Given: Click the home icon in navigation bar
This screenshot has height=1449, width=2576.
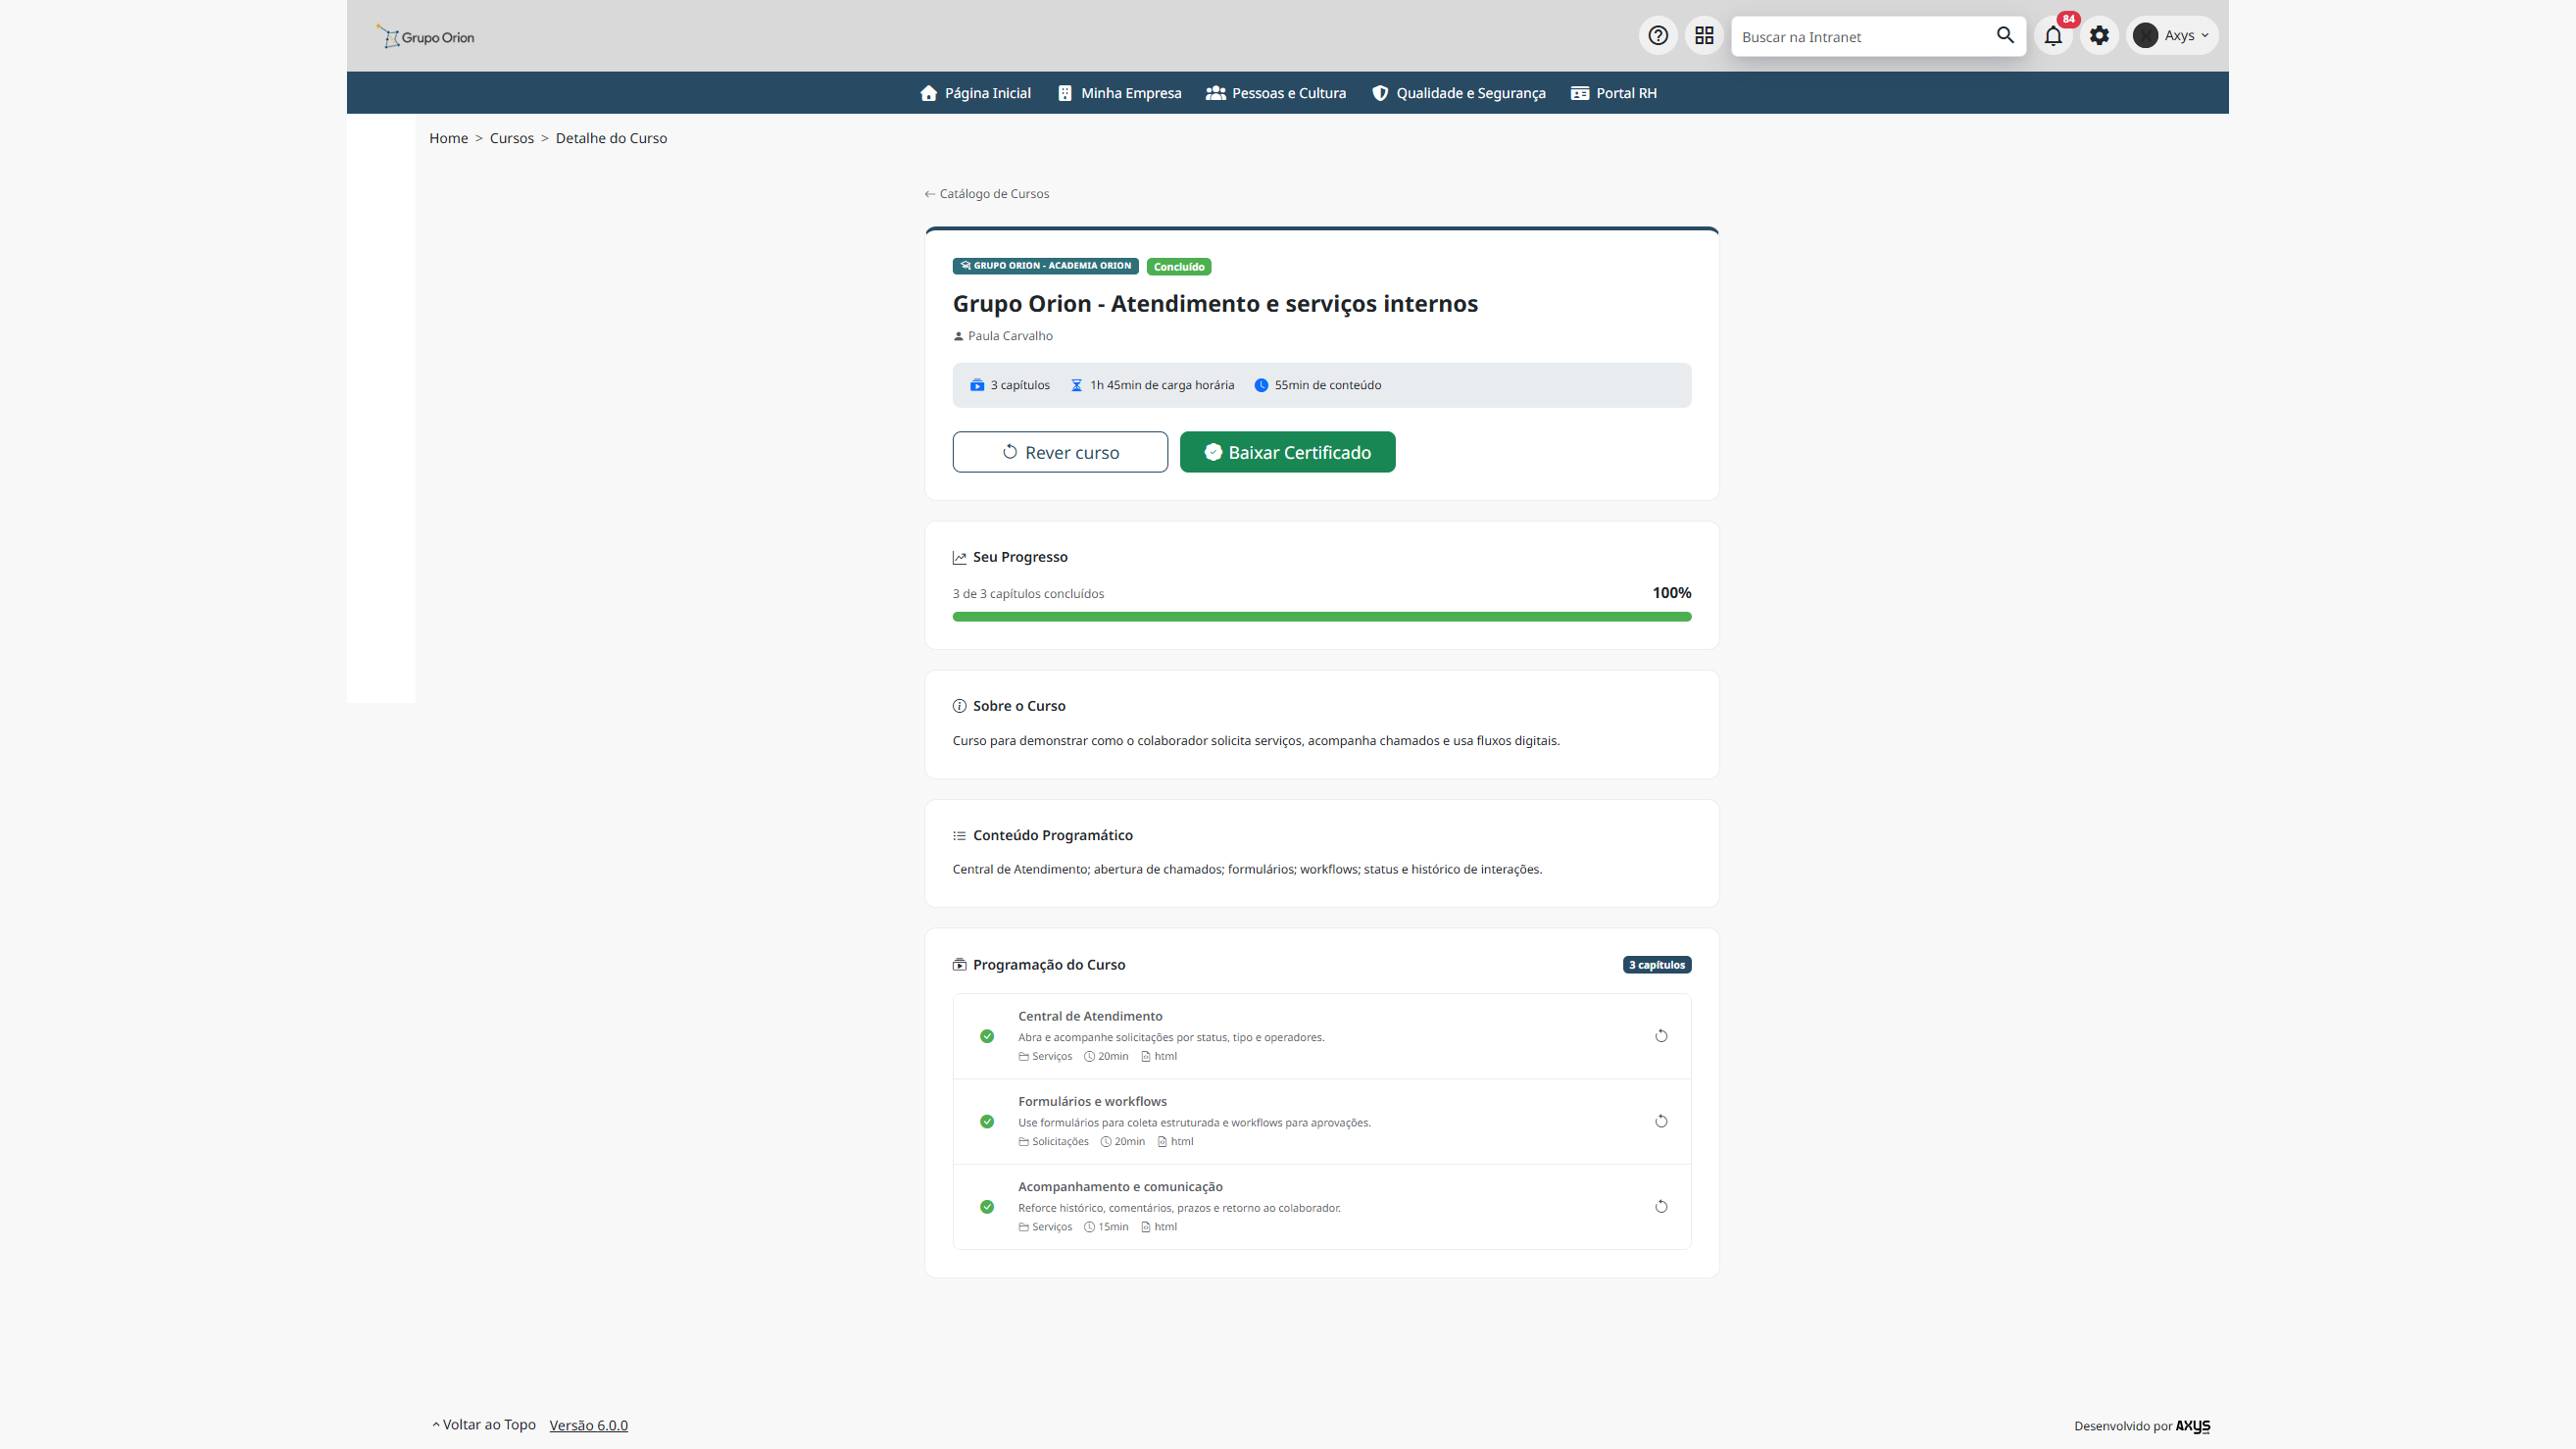Looking at the screenshot, I should (928, 93).
